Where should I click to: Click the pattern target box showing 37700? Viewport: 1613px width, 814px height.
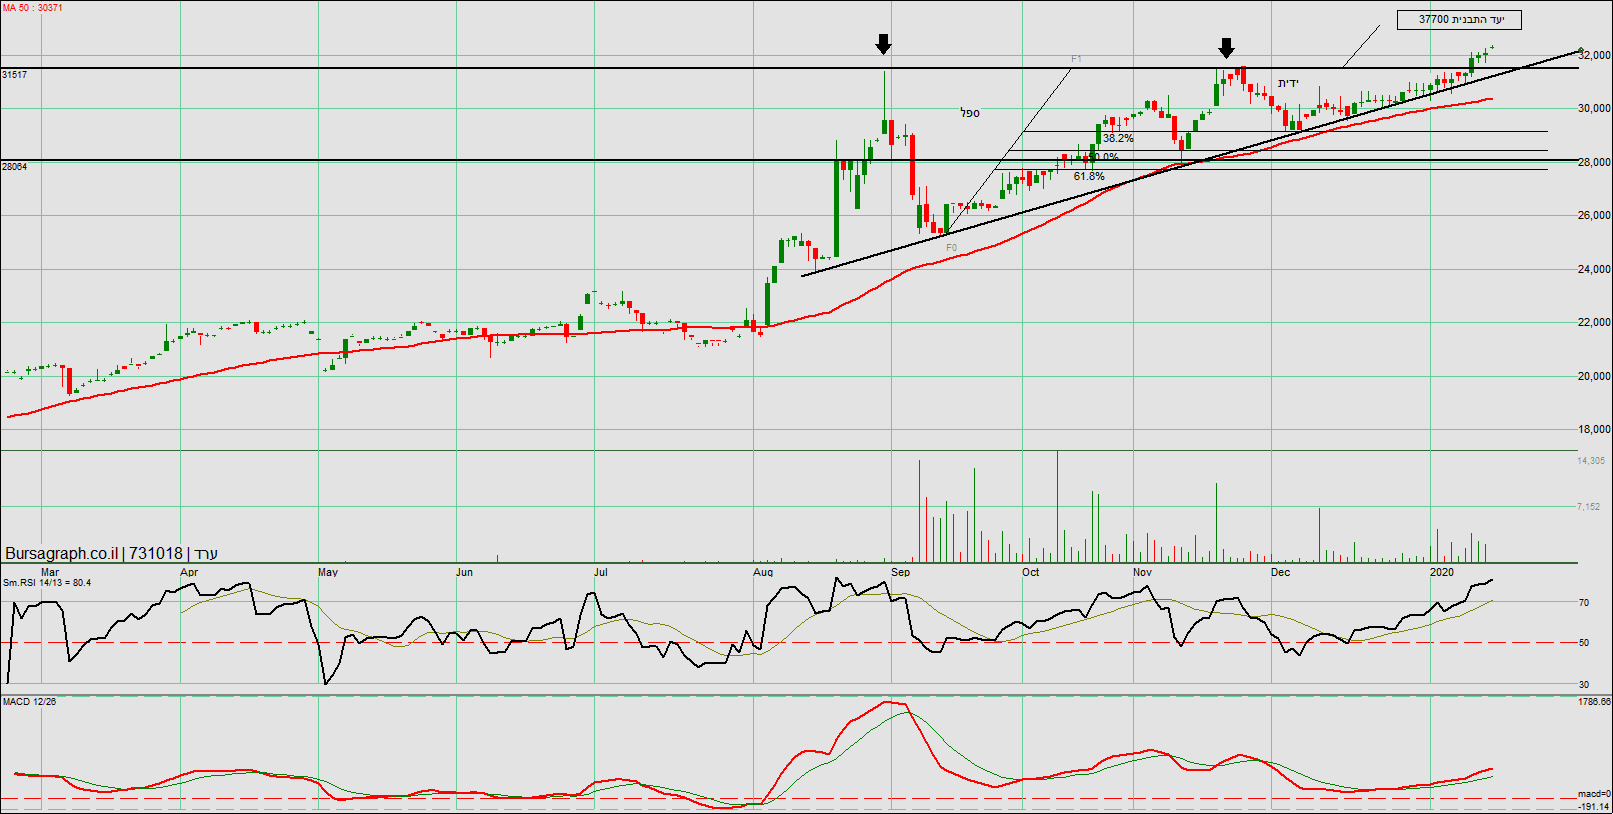(x=1459, y=20)
